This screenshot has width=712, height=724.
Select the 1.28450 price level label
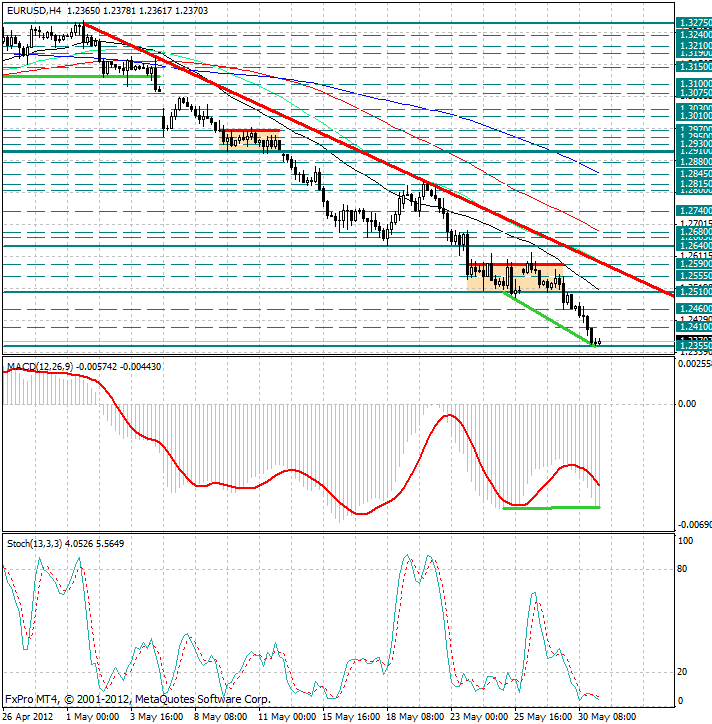click(694, 174)
